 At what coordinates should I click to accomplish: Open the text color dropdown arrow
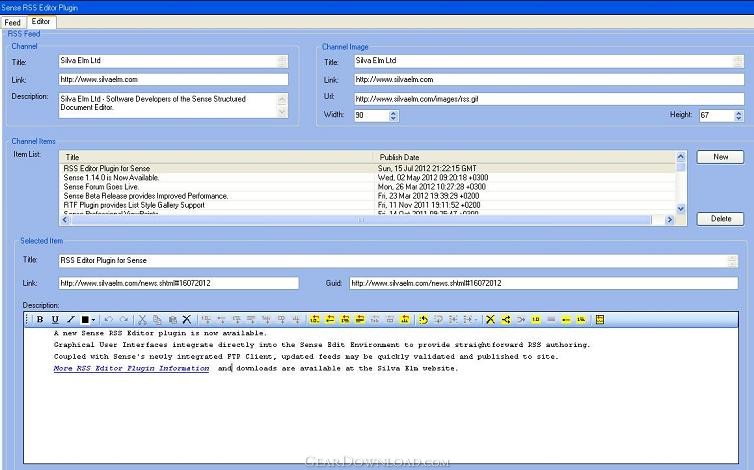tap(93, 320)
